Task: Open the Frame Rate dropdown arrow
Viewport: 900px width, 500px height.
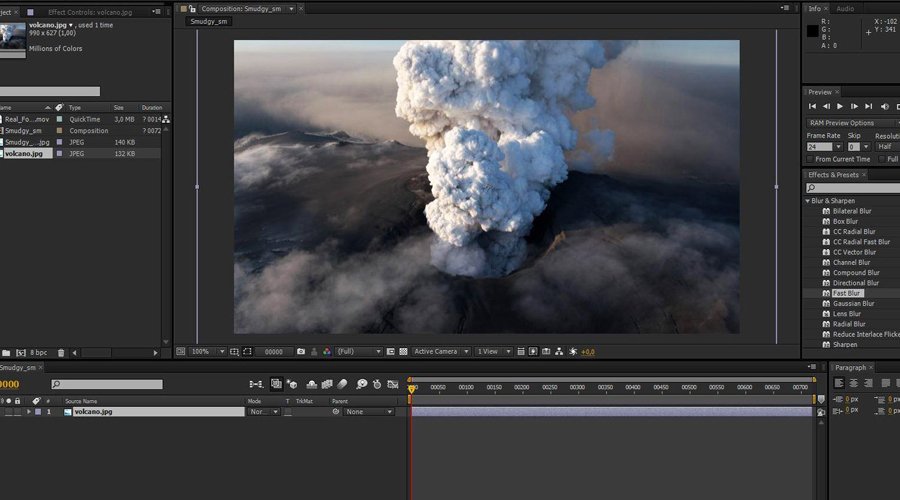Action: tap(838, 147)
